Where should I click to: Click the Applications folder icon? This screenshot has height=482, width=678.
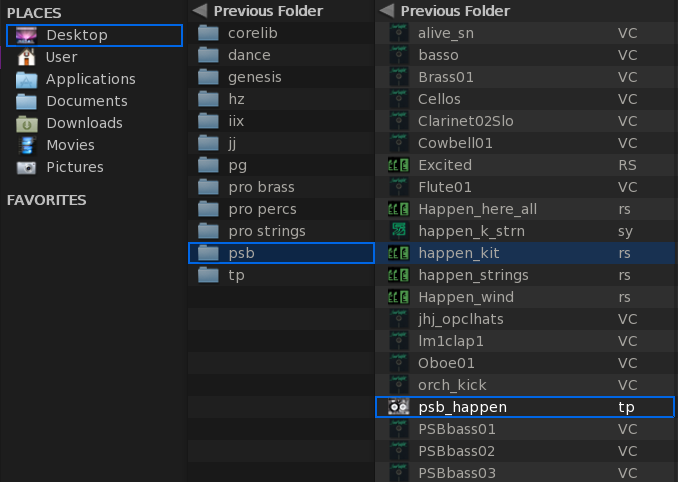[x=27, y=79]
